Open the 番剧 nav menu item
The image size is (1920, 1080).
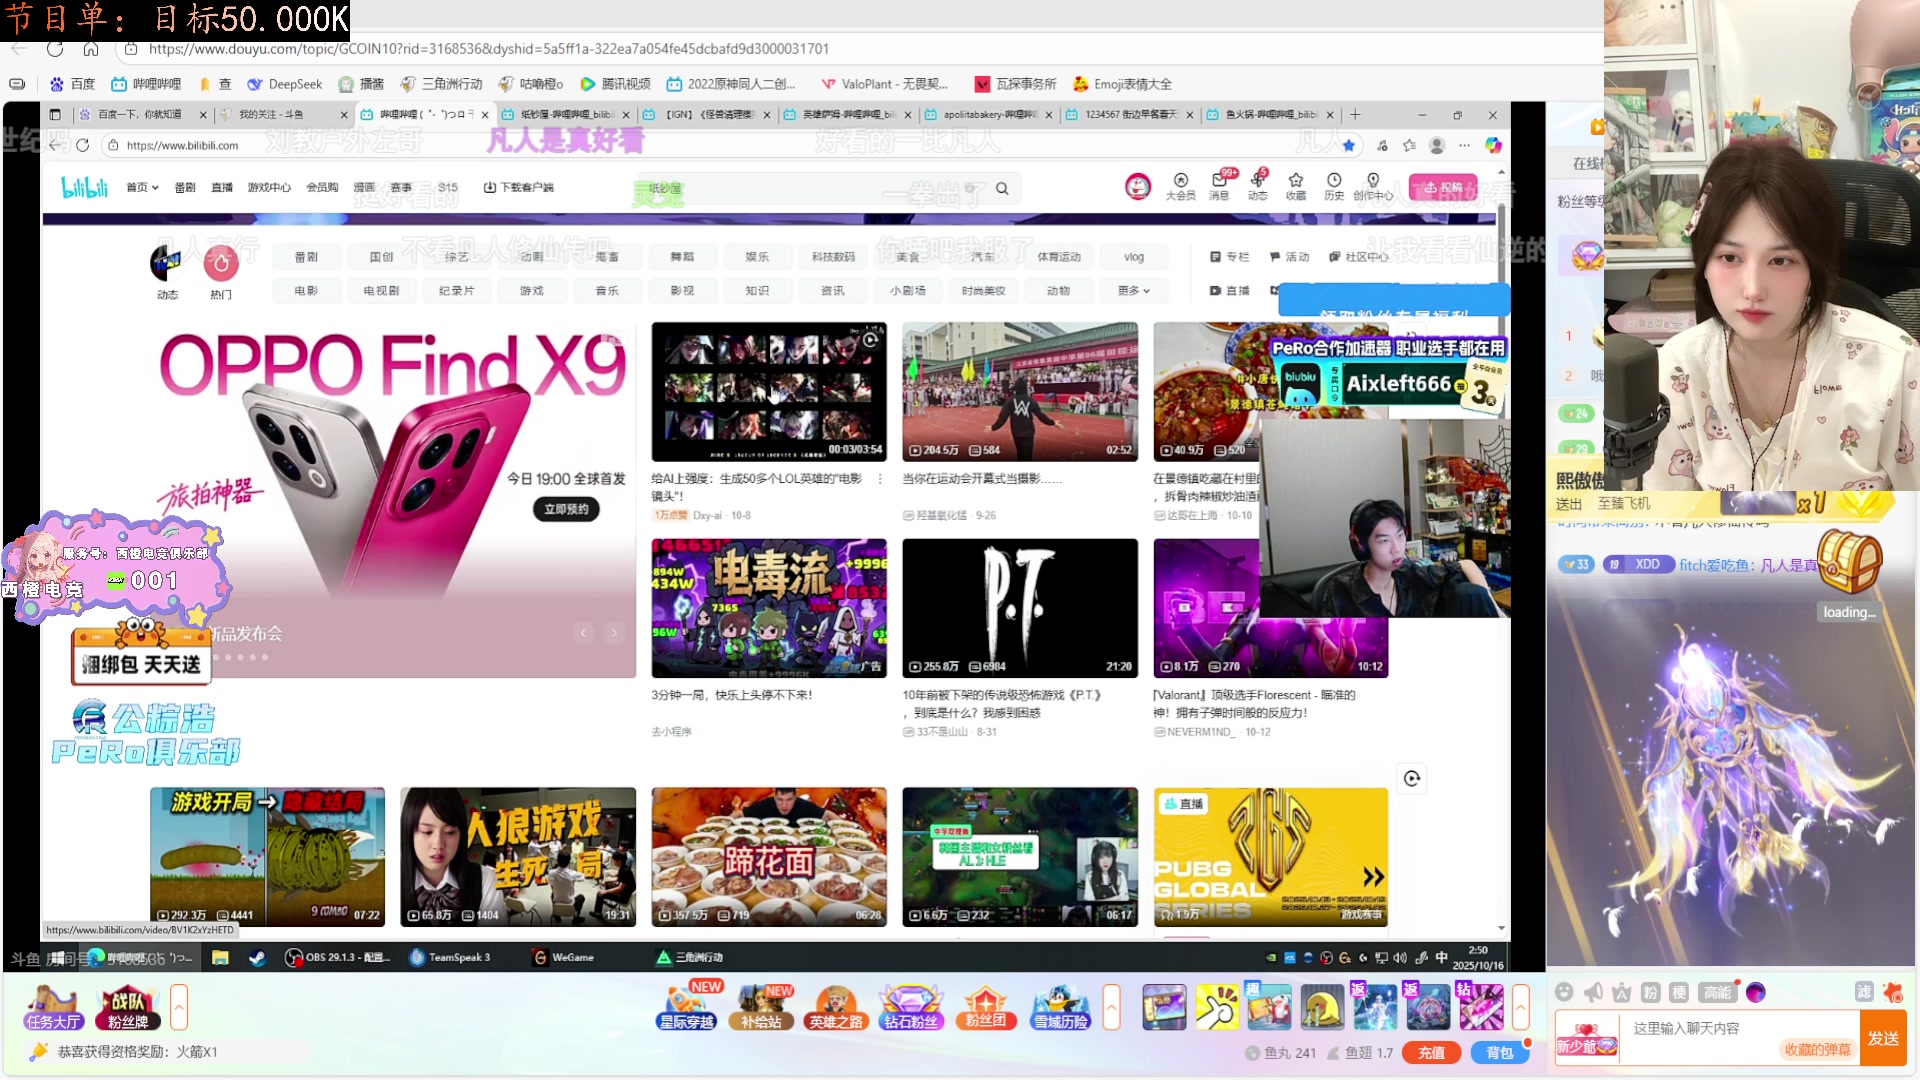tap(185, 187)
